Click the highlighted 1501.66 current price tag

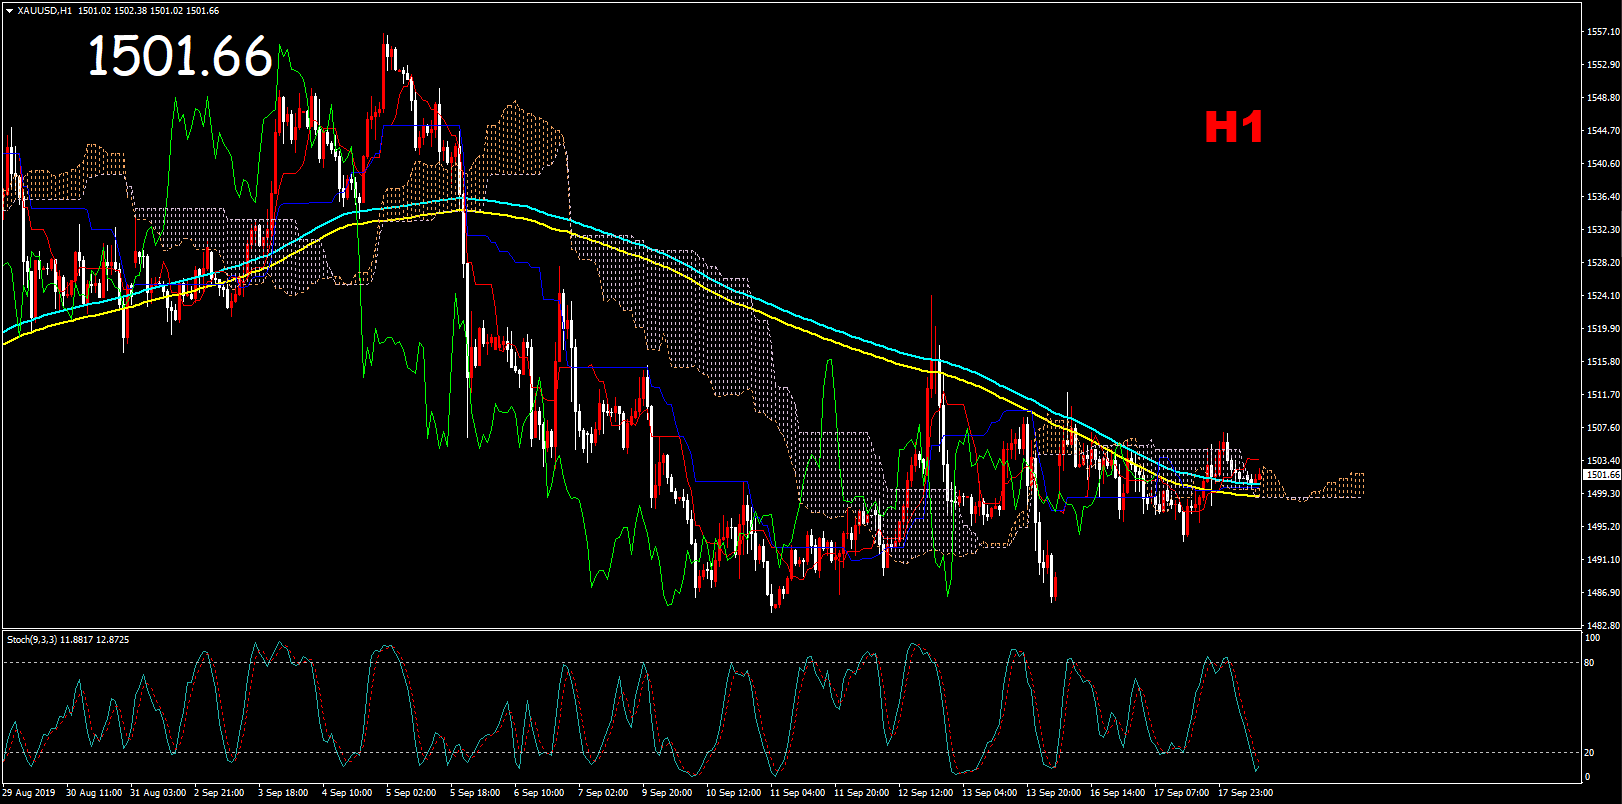(1603, 475)
